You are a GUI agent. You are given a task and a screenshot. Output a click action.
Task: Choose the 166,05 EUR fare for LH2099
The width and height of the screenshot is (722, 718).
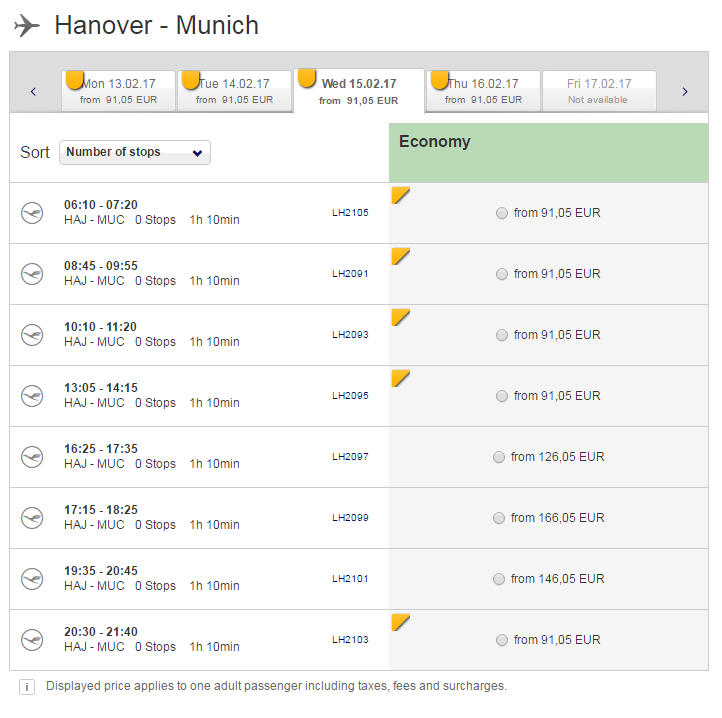(x=499, y=518)
